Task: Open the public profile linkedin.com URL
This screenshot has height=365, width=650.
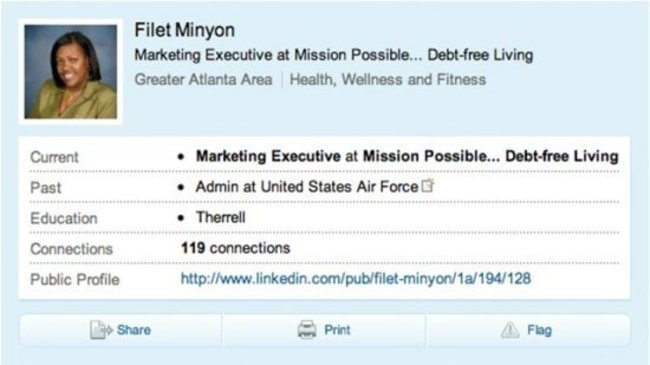Action: 356,278
